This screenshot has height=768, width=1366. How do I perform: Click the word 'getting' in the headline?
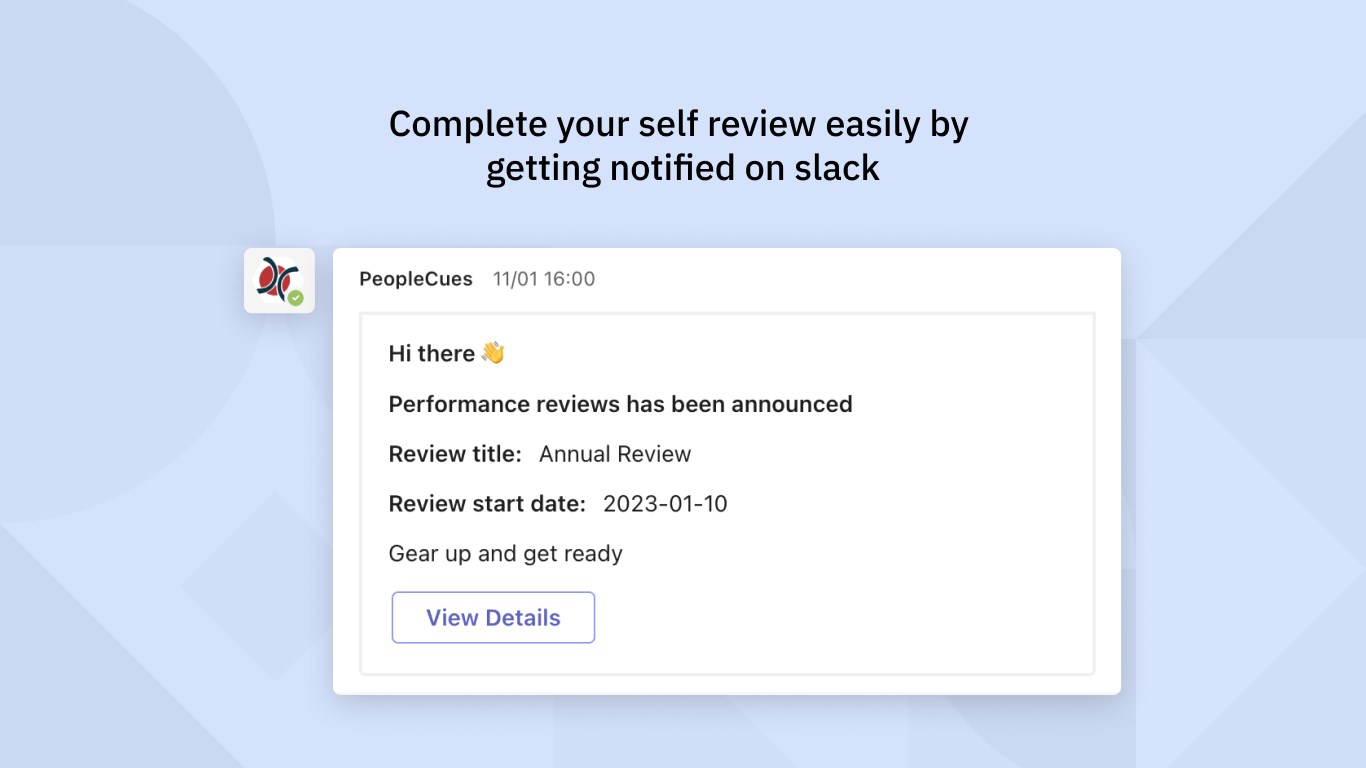[542, 168]
